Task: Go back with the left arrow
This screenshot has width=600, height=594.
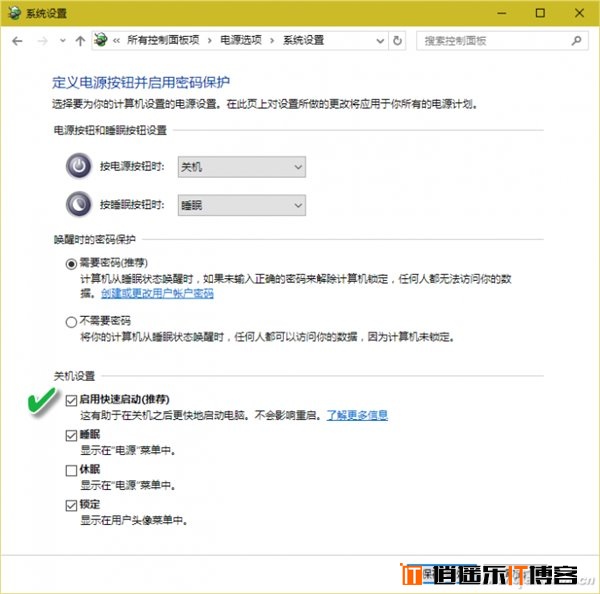Action: pyautogui.click(x=17, y=41)
